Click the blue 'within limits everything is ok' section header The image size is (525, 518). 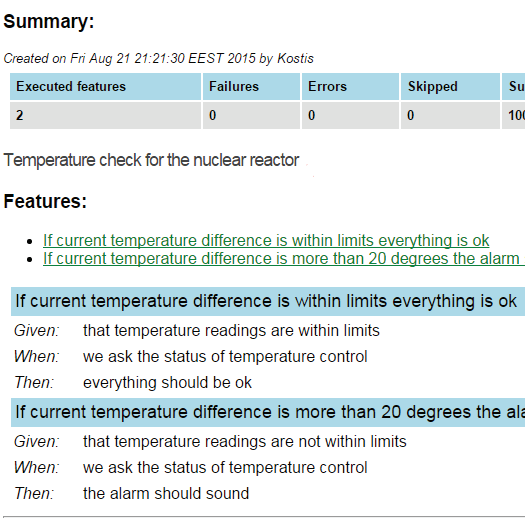coord(268,301)
